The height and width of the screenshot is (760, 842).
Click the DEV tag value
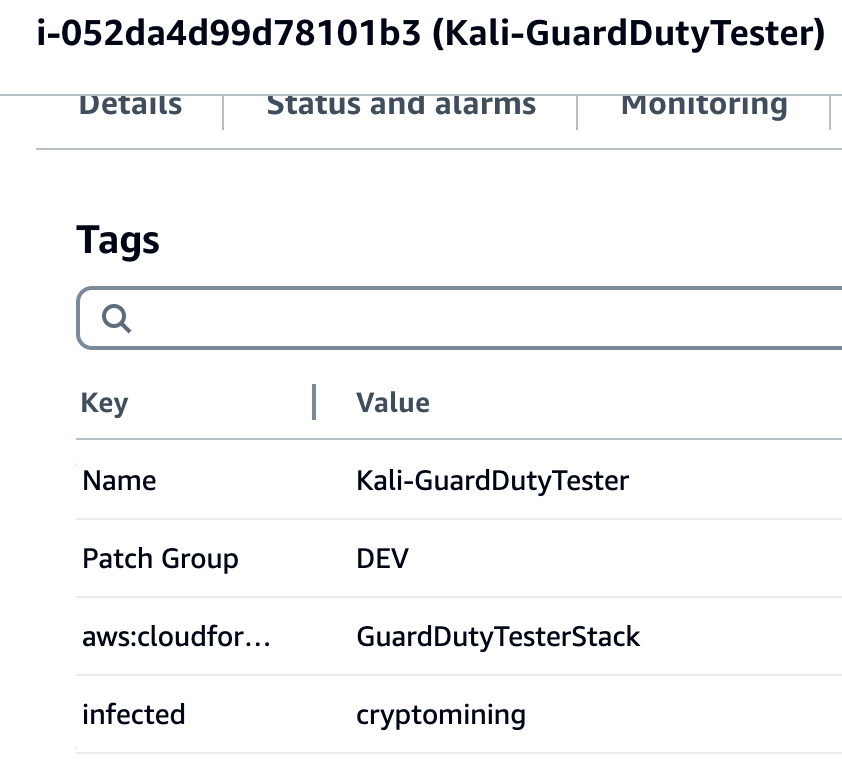pos(380,558)
